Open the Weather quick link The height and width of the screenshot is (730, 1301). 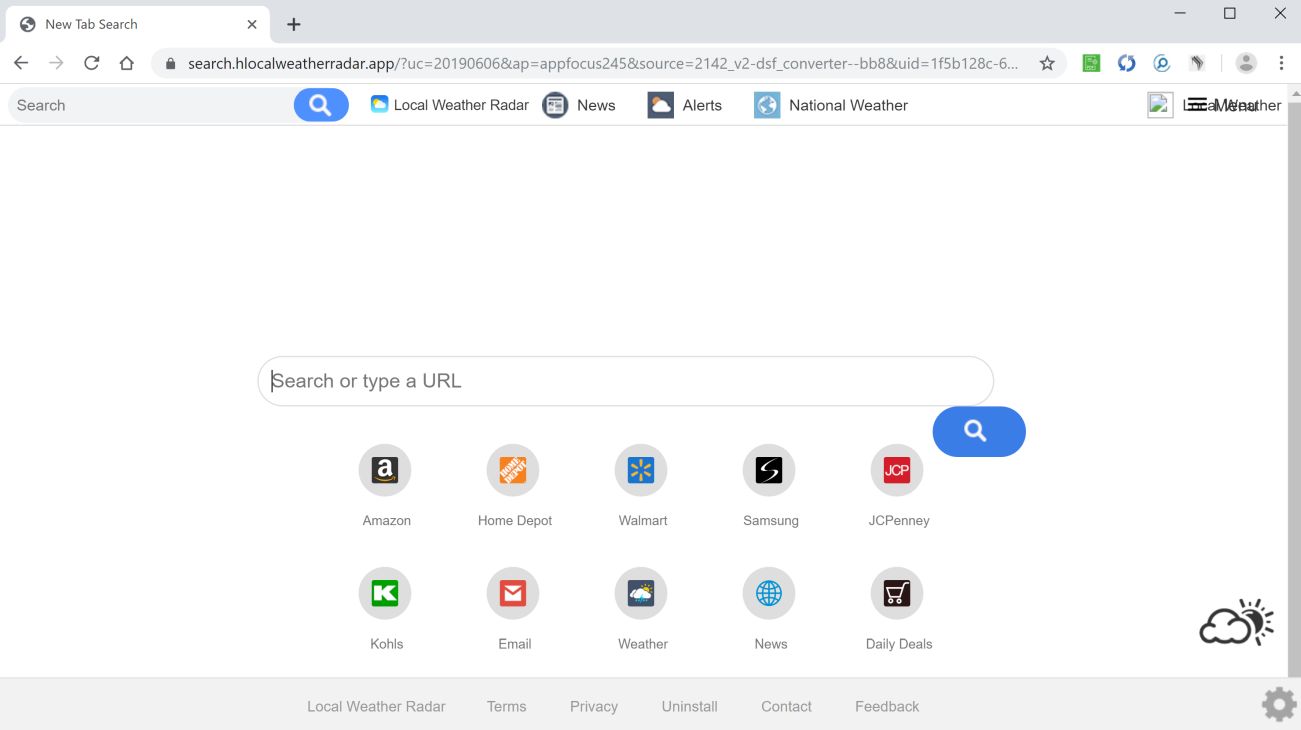(641, 593)
